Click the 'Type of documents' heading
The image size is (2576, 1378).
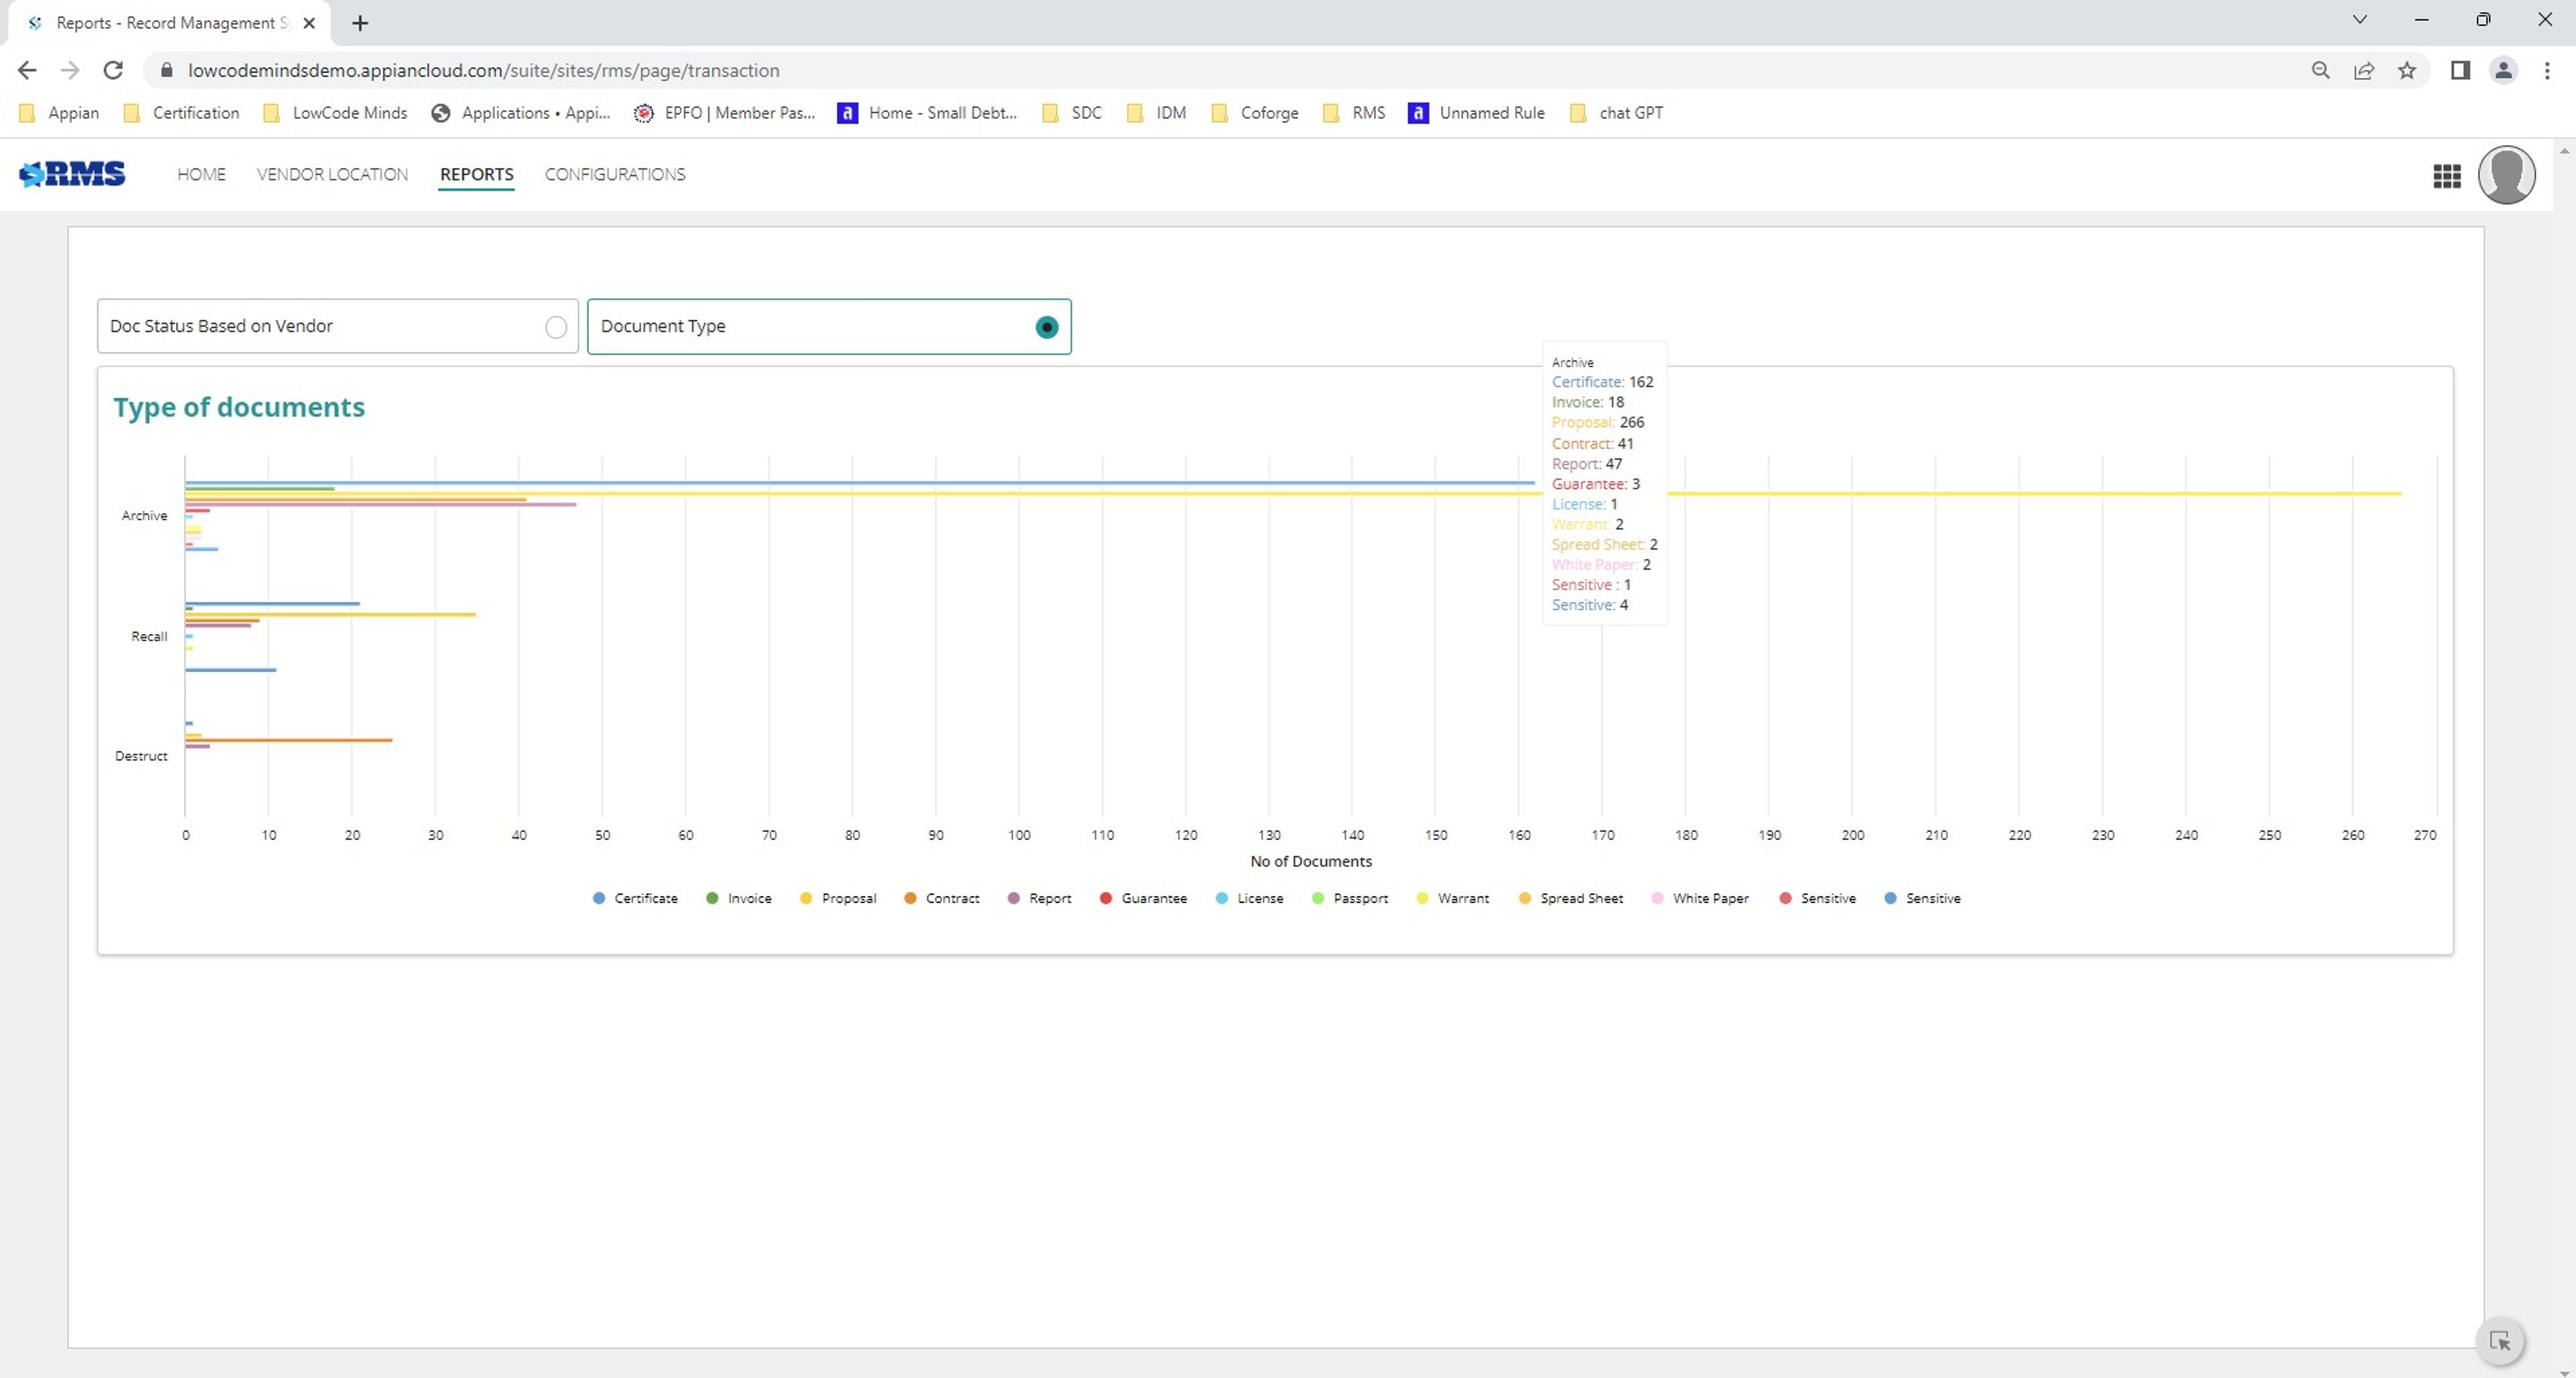pyautogui.click(x=239, y=407)
